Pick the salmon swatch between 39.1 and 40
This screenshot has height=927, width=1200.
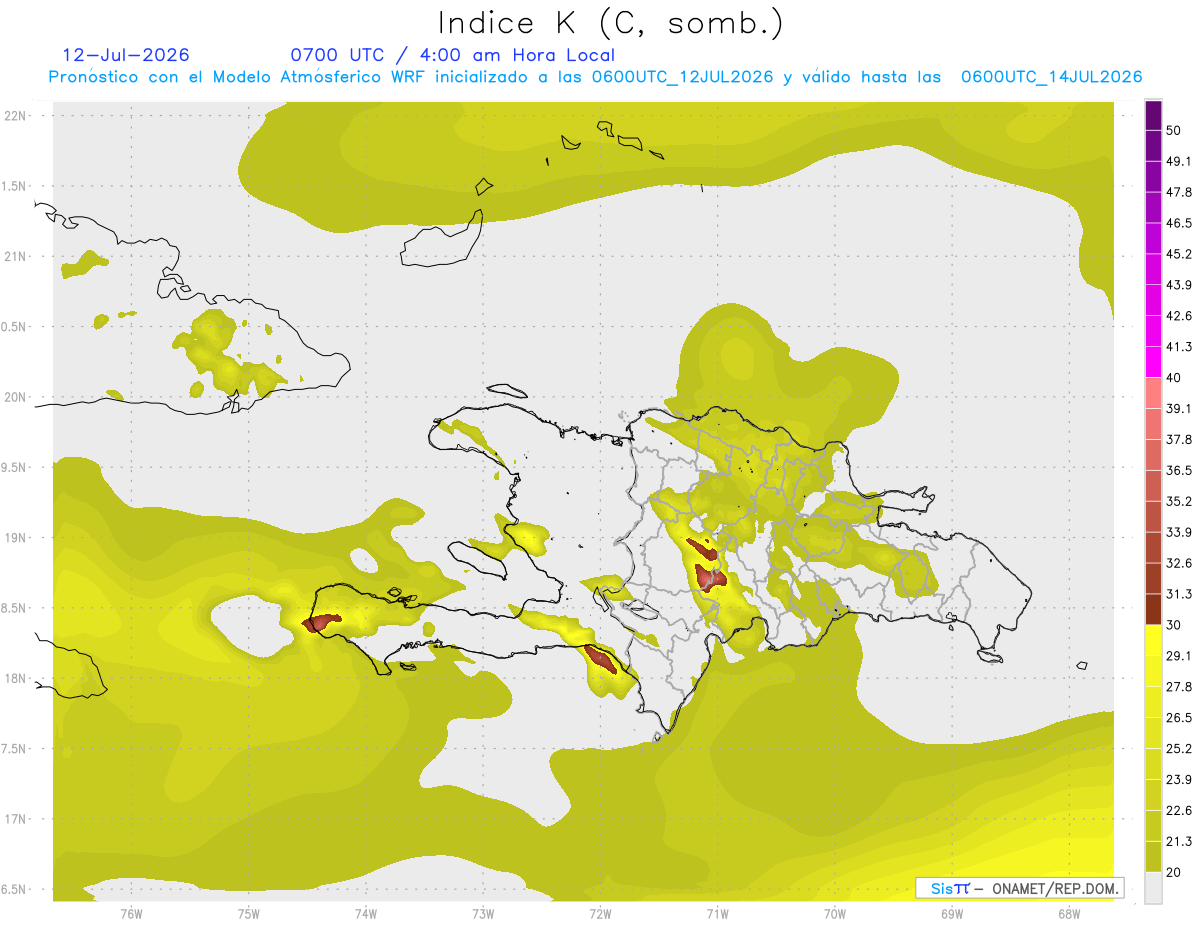pyautogui.click(x=1153, y=393)
